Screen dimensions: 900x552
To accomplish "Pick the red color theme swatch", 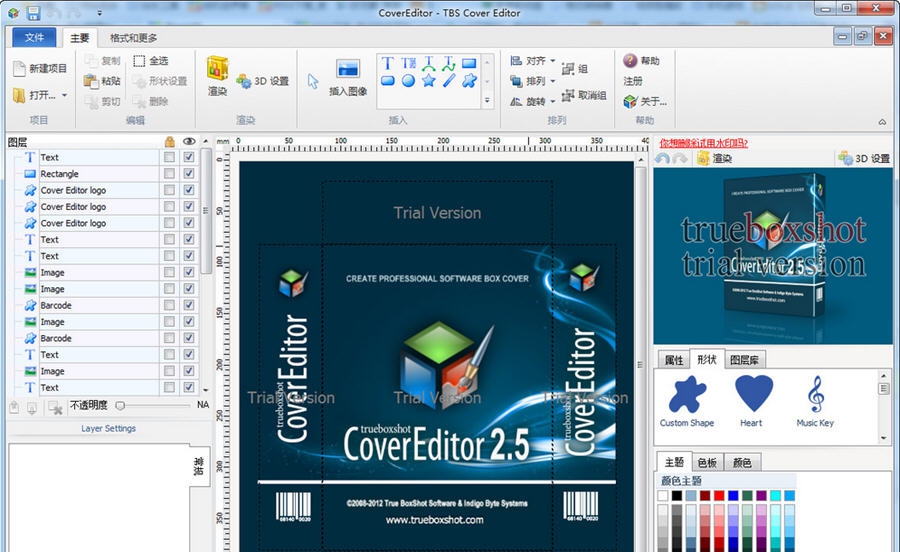I will tap(719, 495).
